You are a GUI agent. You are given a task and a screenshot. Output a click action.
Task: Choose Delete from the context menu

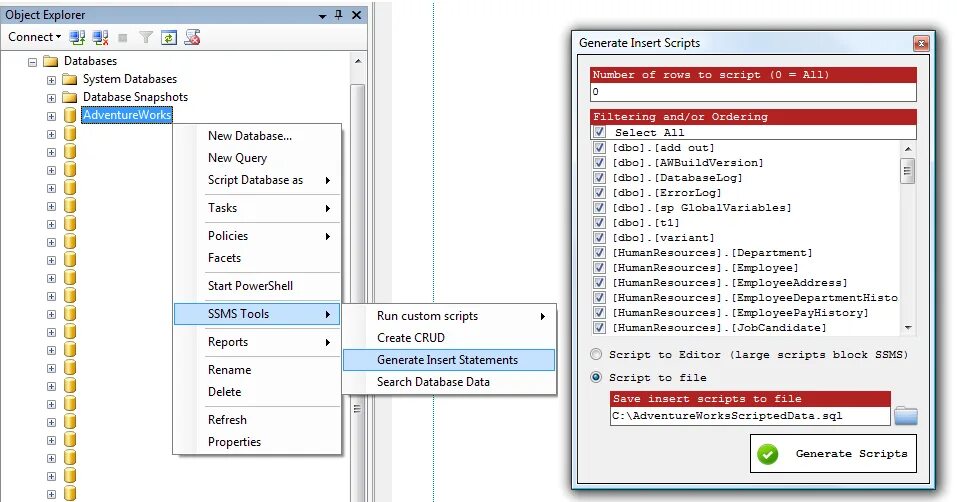click(257, 392)
